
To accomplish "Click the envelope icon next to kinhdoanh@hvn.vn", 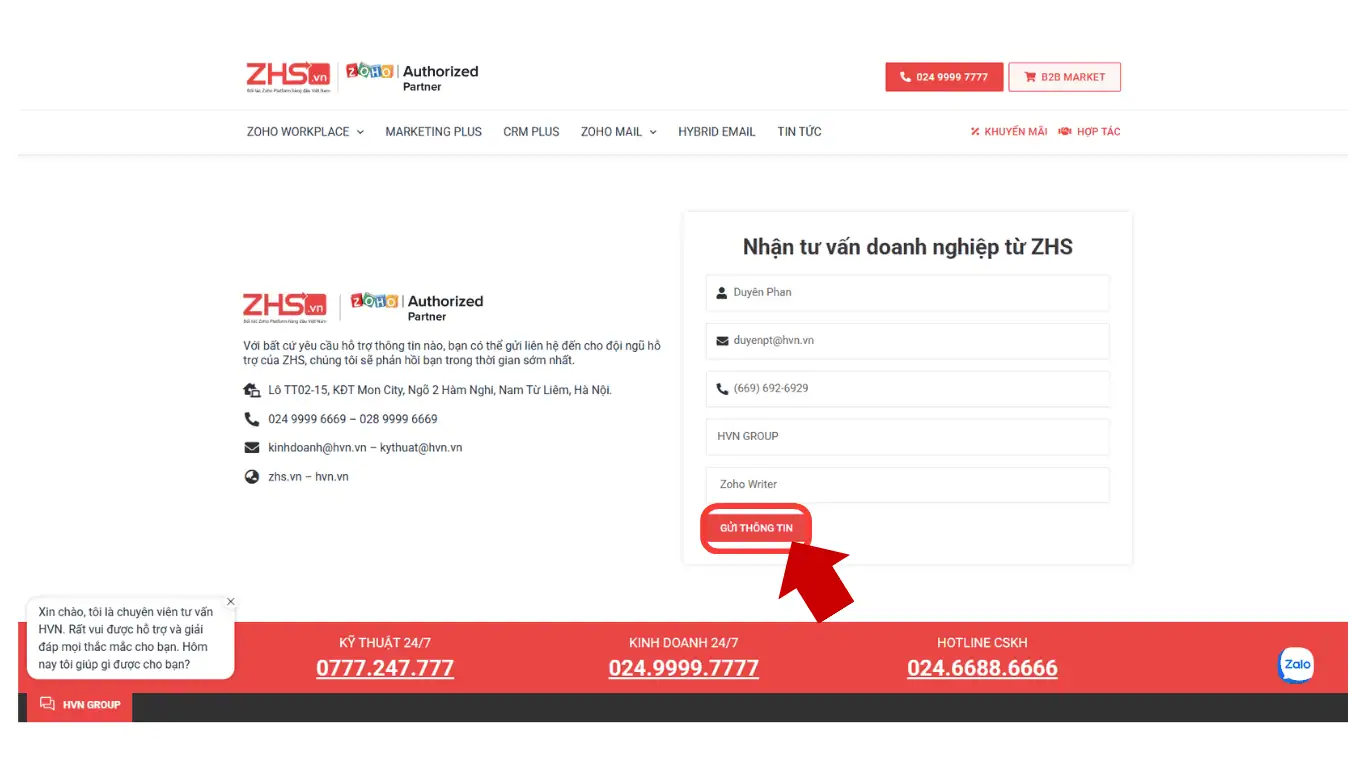I will click(x=251, y=447).
